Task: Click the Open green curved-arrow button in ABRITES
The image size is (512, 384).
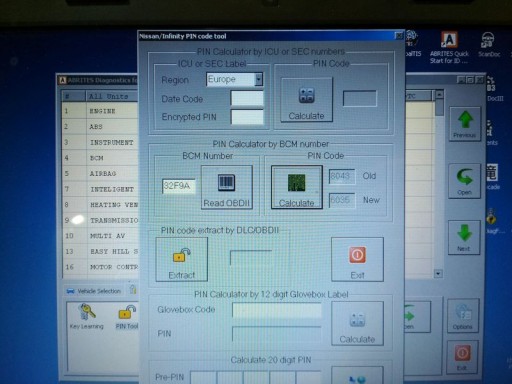Action: [465, 181]
